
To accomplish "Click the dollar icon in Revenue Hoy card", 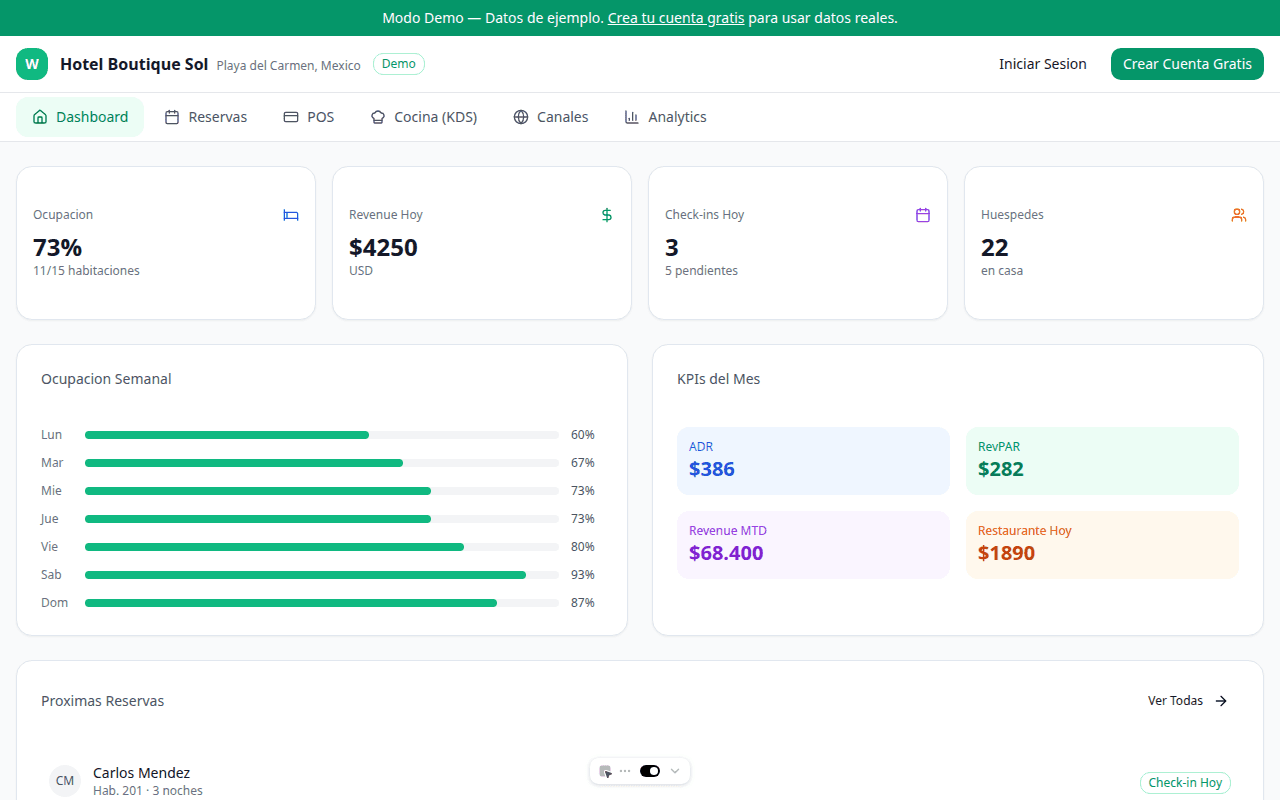I will tap(607, 215).
